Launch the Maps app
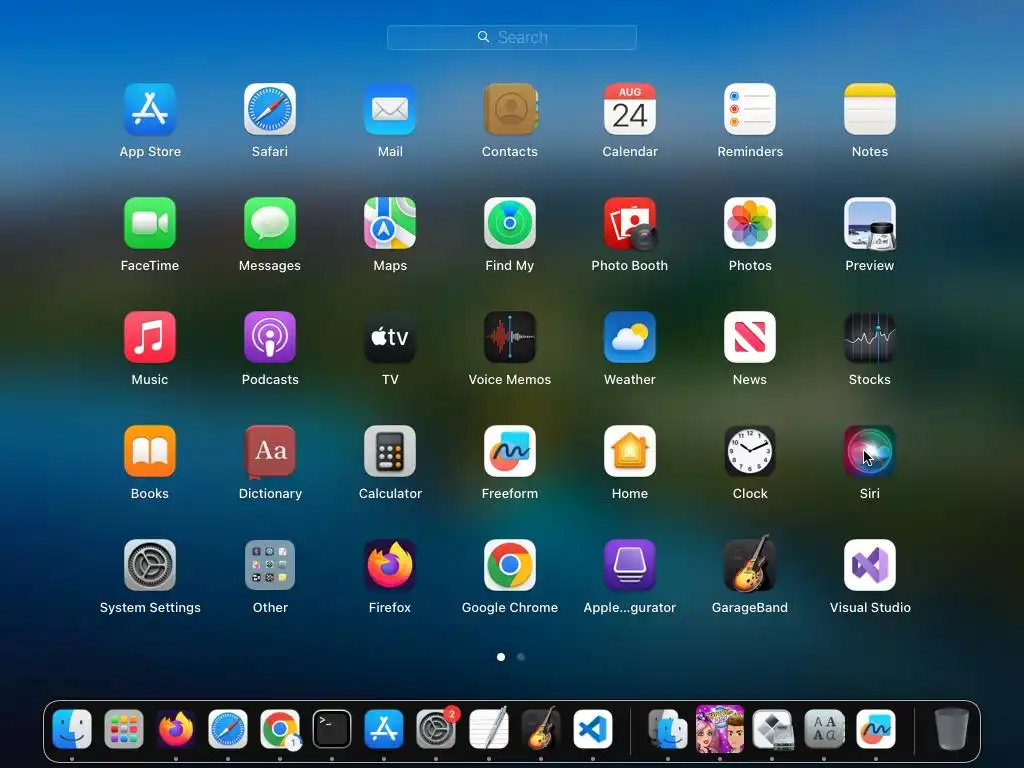The height and width of the screenshot is (768, 1024). coord(390,223)
